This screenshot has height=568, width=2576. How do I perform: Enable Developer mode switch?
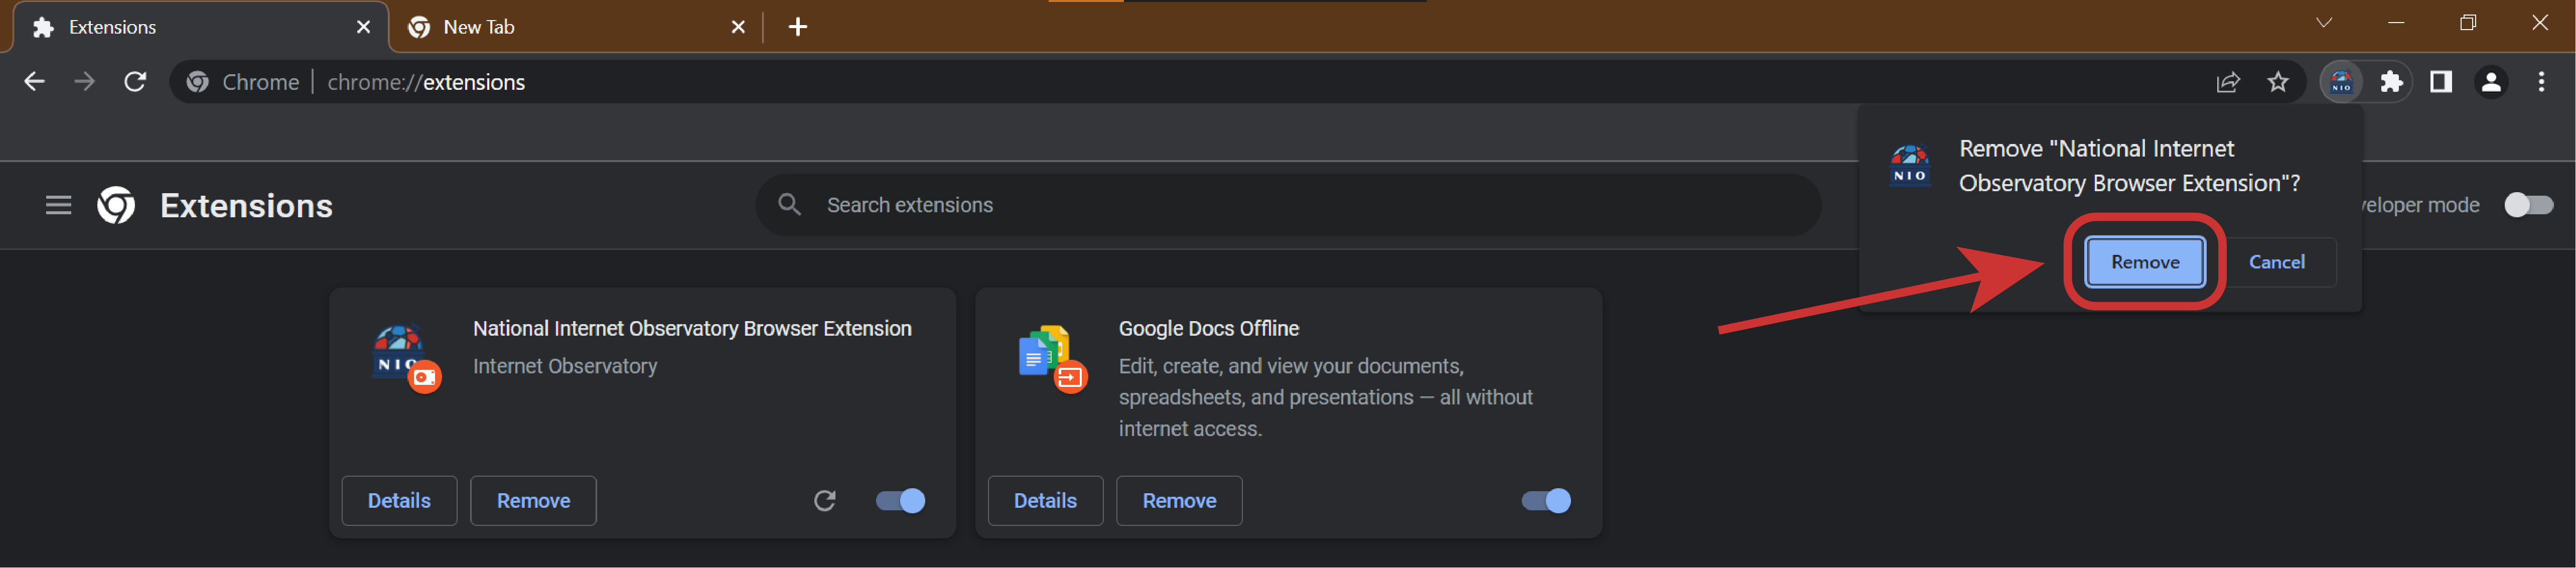pyautogui.click(x=2527, y=205)
